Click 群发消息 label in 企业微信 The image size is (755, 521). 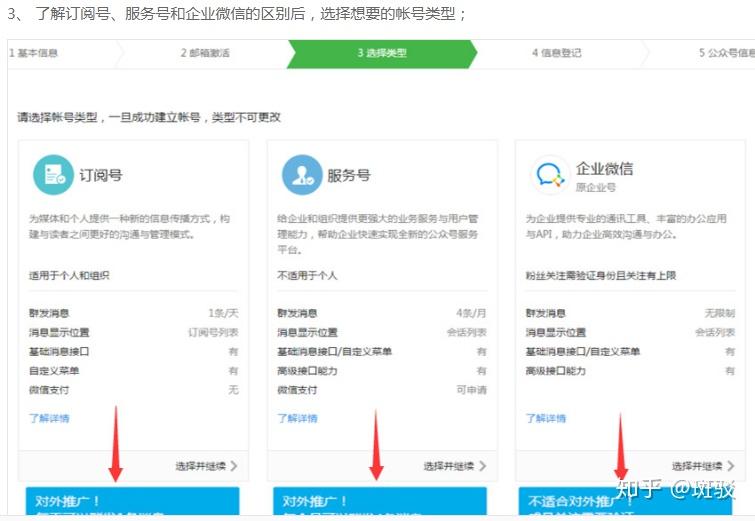coord(546,313)
